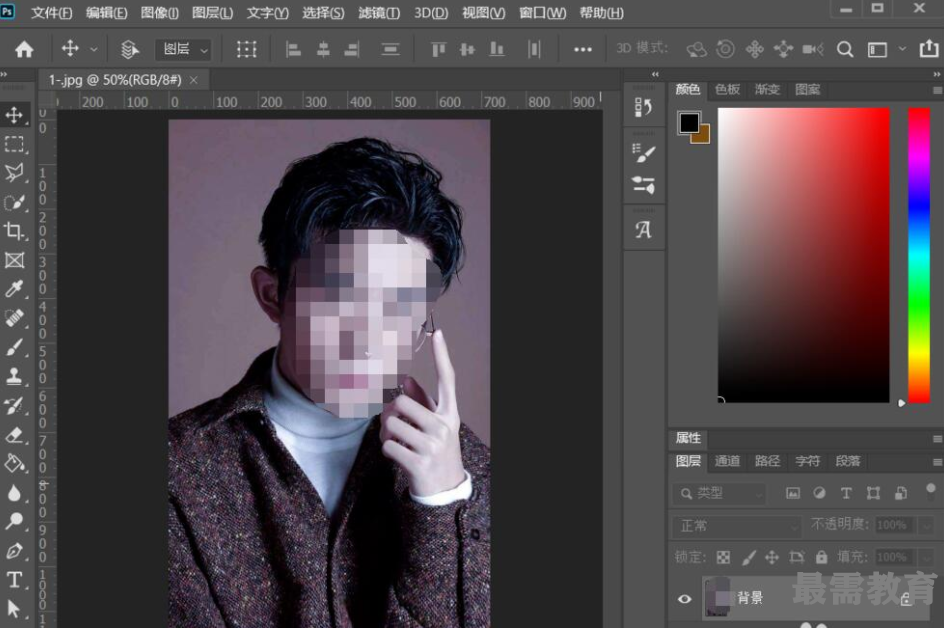This screenshot has width=944, height=628.
Task: Select the Dodge tool
Action: 14,521
